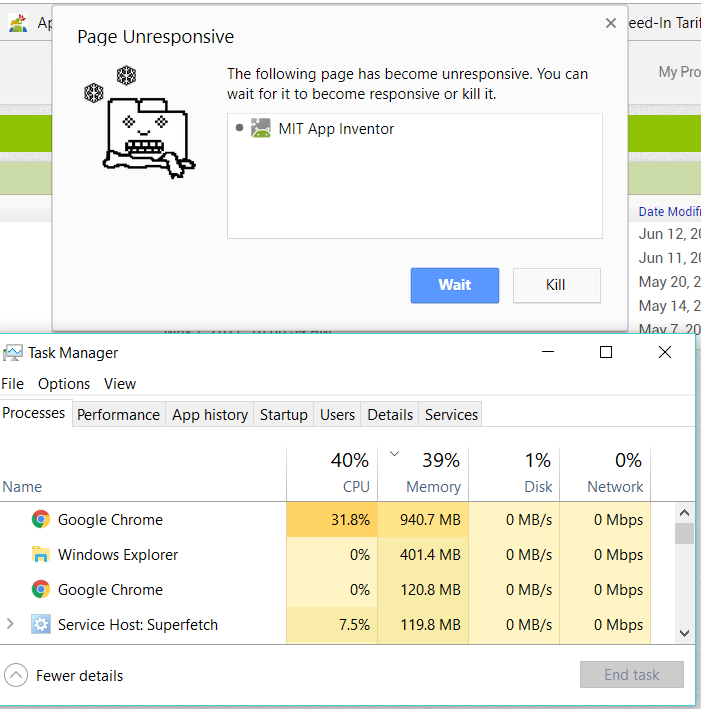Switch to the Startup tab
This screenshot has width=701, height=709.
[284, 415]
